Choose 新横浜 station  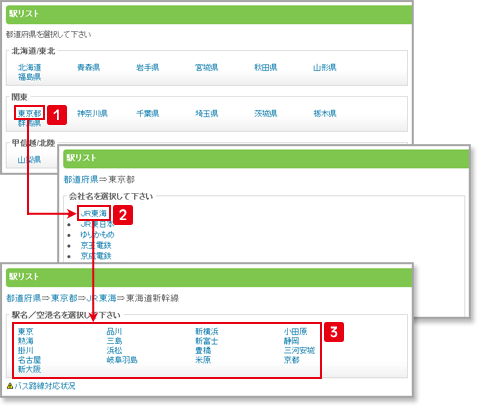(x=207, y=331)
